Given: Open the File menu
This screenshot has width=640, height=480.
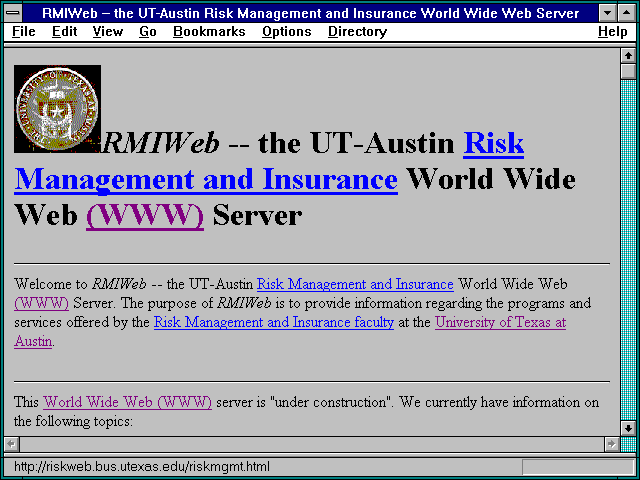Looking at the screenshot, I should point(24,31).
